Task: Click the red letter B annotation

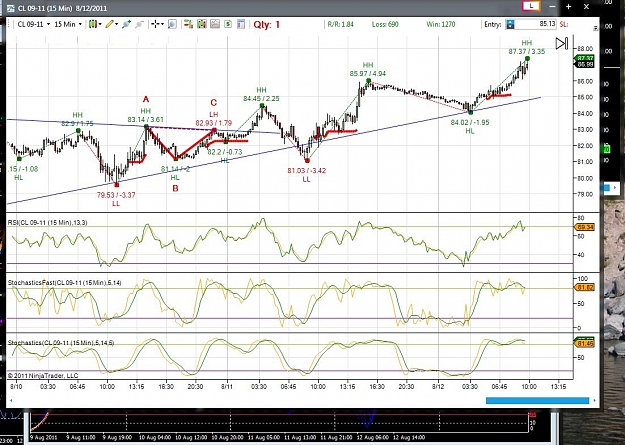Action: 175,188
